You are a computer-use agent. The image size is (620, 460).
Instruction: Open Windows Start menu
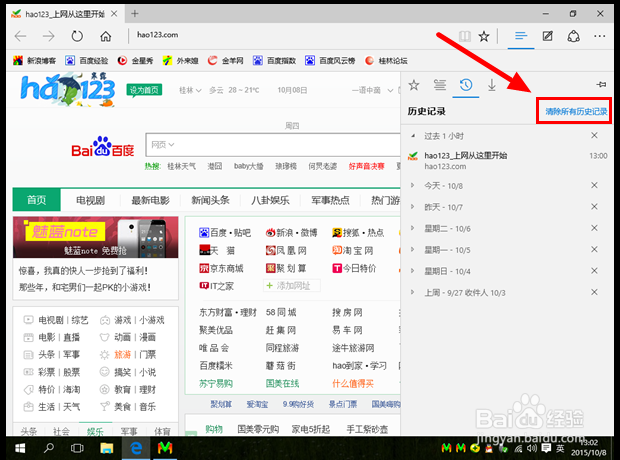(x=20, y=448)
